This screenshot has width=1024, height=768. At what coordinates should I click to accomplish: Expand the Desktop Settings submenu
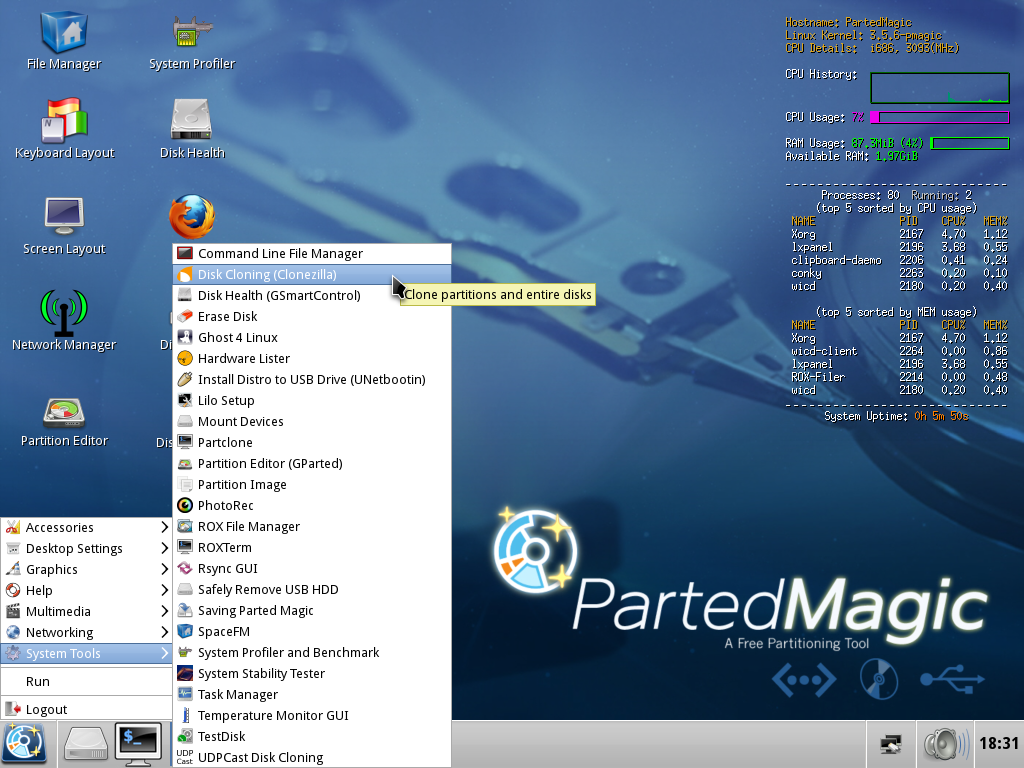pos(86,548)
